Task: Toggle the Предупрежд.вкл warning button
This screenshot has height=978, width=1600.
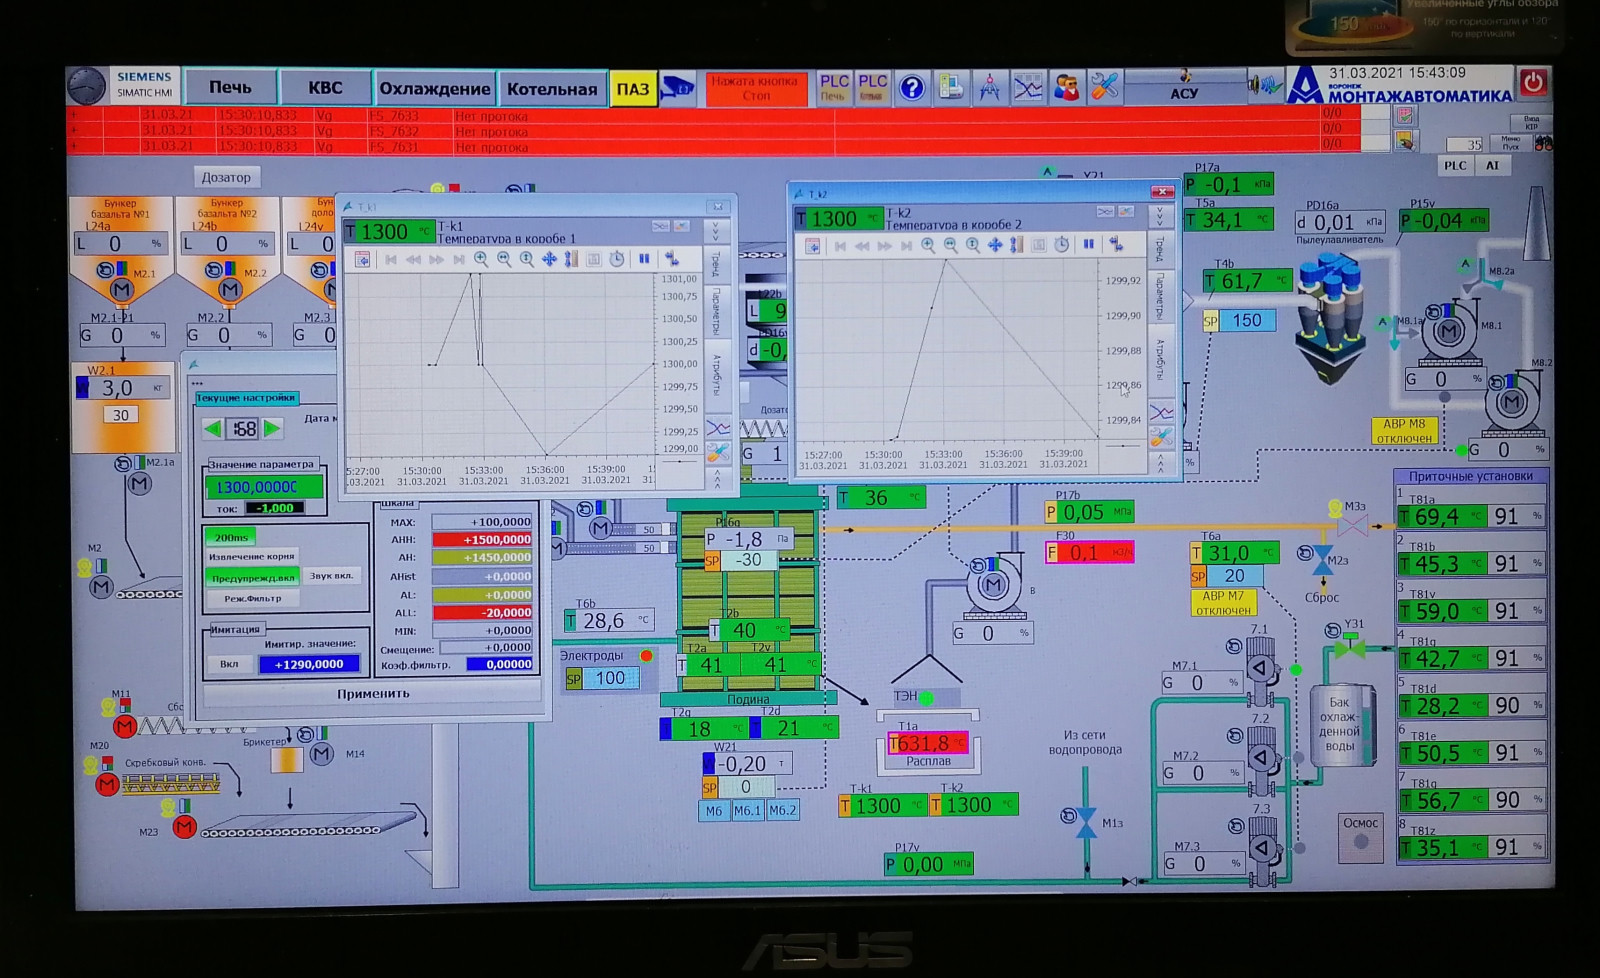Action: point(253,577)
